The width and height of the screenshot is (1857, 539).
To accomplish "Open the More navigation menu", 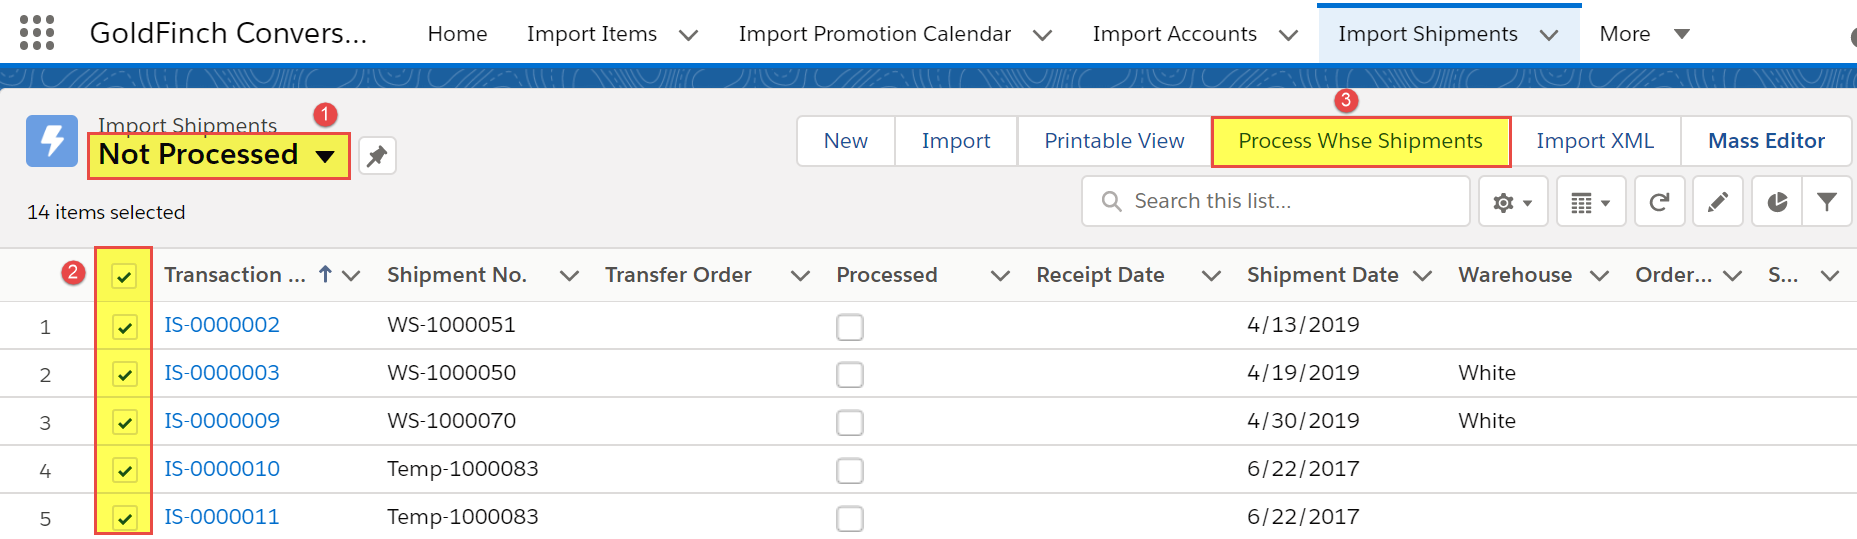I will click(1644, 34).
